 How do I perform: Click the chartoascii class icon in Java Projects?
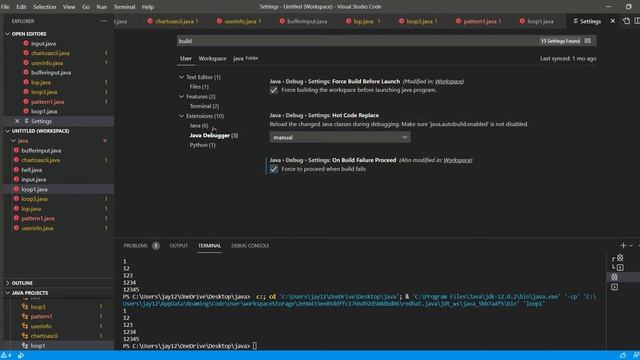point(25,336)
